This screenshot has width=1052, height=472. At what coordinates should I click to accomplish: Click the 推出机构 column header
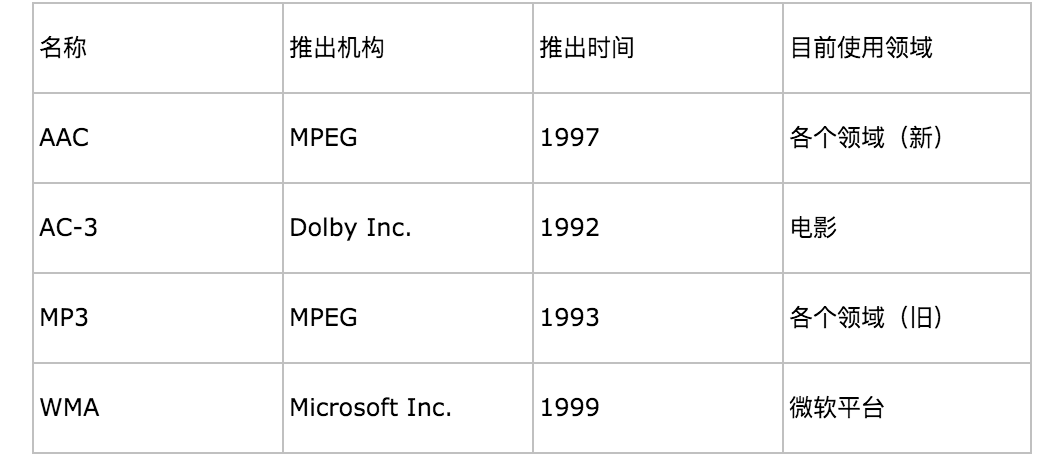337,48
